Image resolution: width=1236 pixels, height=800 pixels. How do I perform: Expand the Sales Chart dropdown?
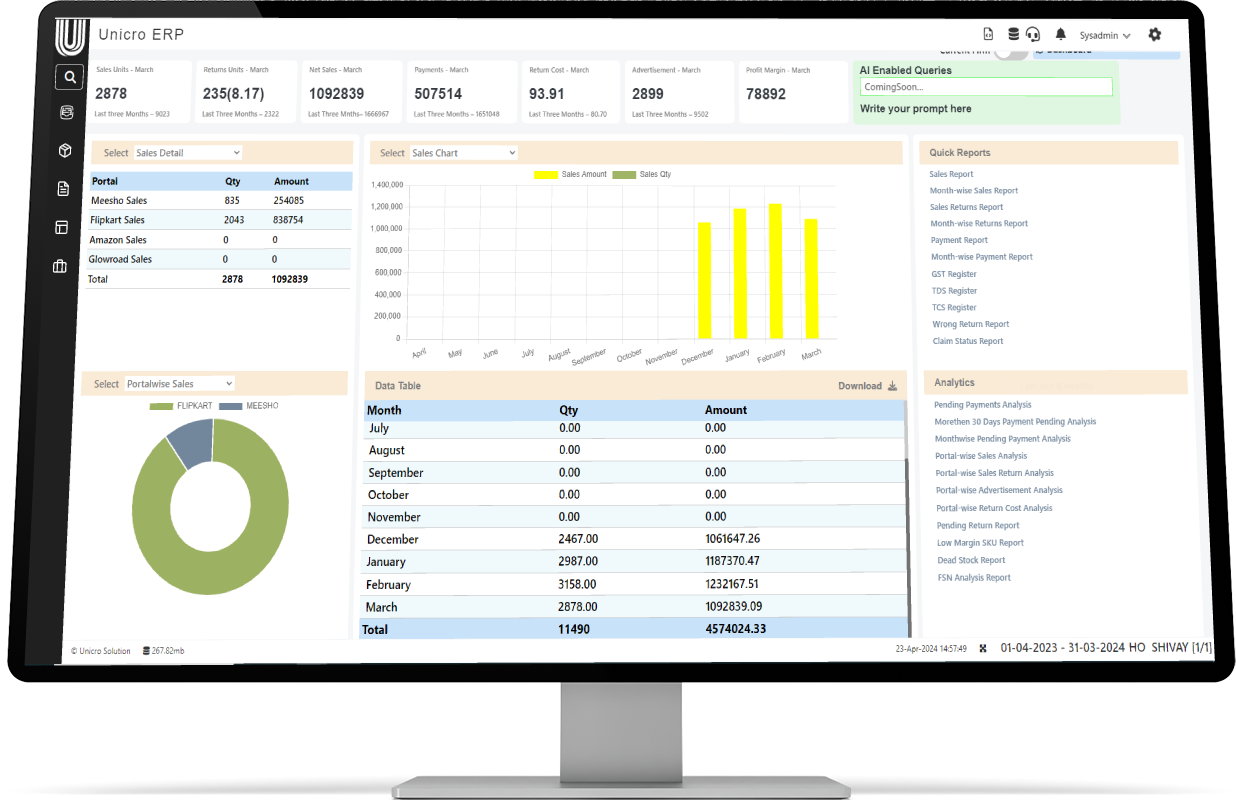point(463,153)
